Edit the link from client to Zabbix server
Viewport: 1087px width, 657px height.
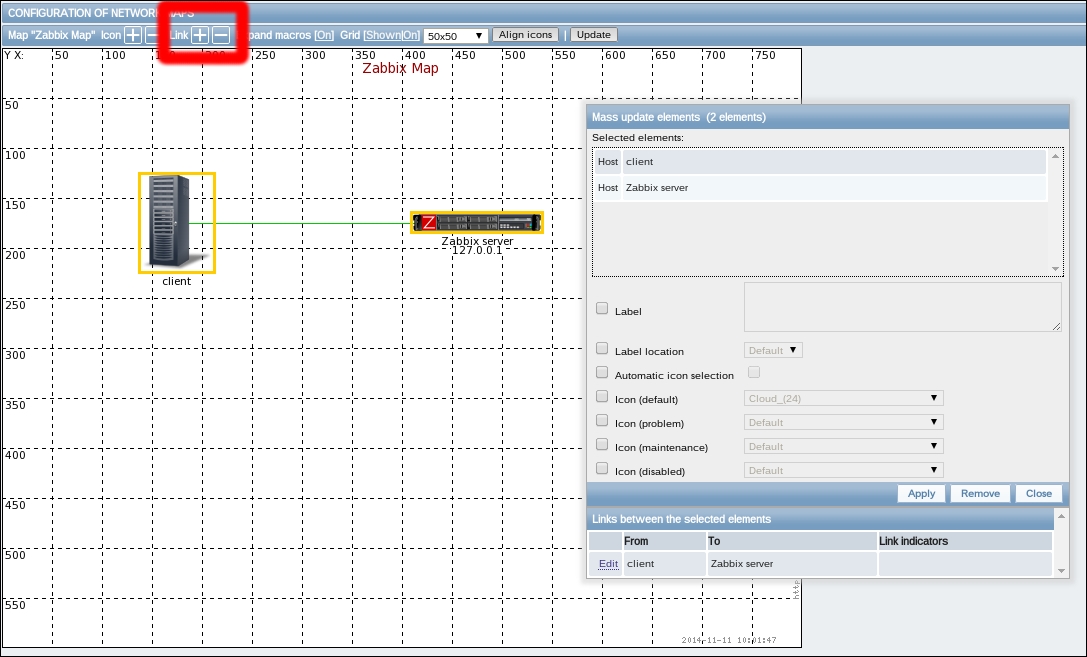608,564
